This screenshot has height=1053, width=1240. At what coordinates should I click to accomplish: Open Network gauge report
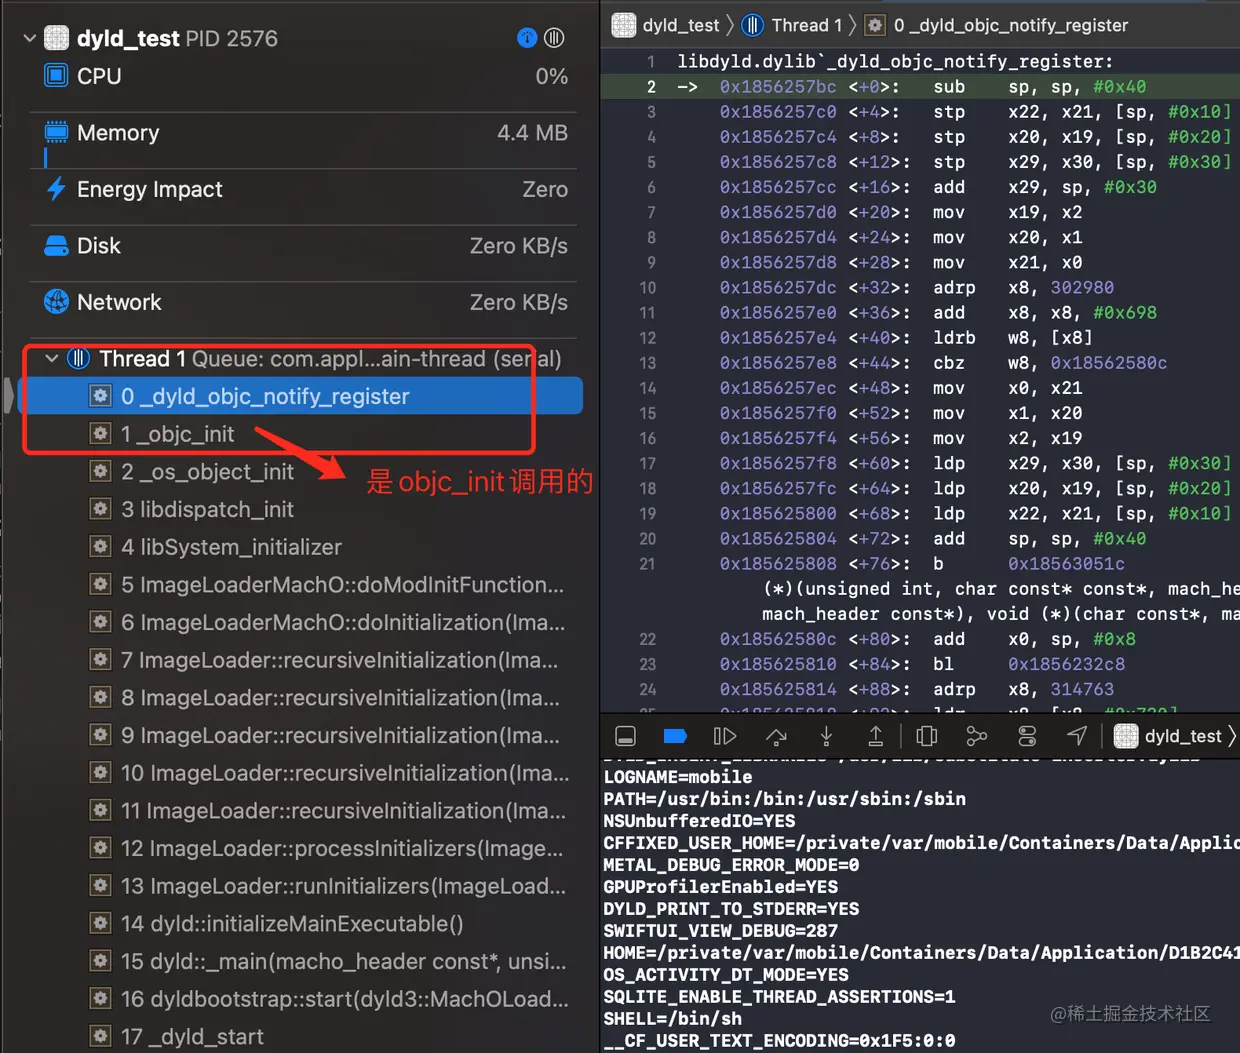click(306, 302)
